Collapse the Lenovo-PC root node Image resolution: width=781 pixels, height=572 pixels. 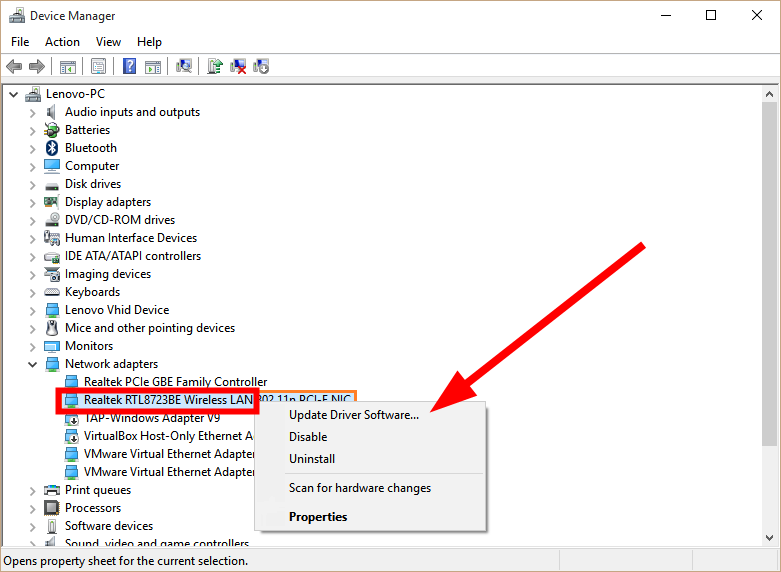[13, 94]
